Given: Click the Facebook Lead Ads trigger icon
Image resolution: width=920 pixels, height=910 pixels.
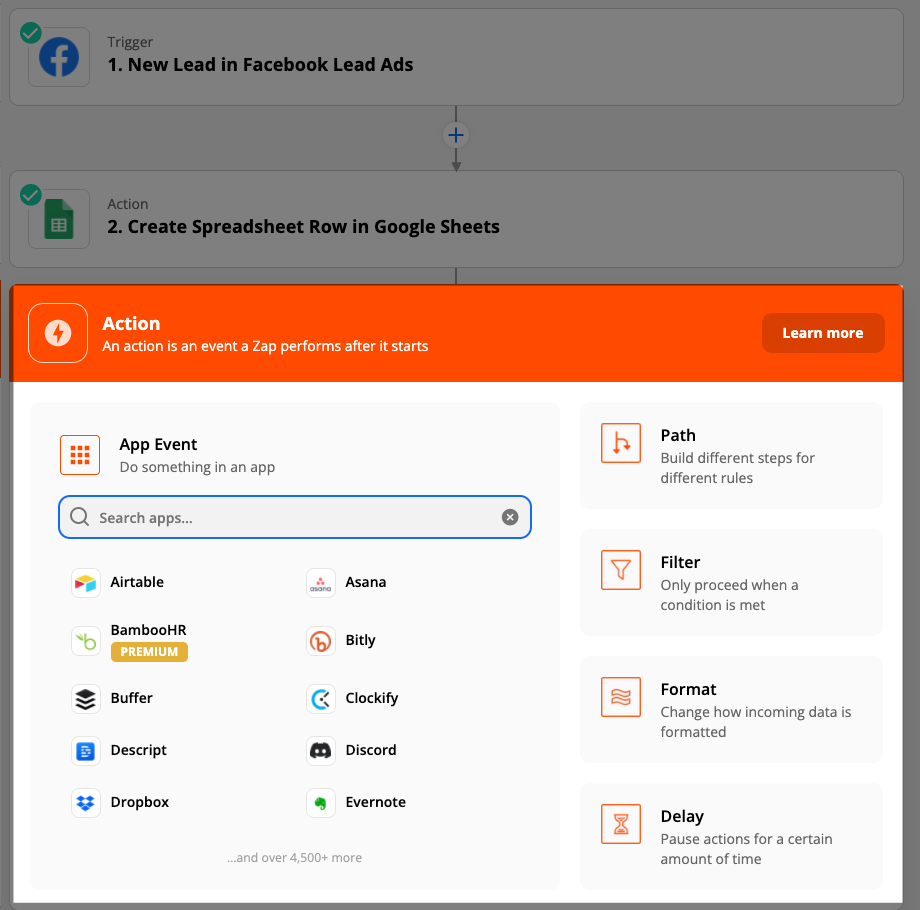Looking at the screenshot, I should point(59,57).
